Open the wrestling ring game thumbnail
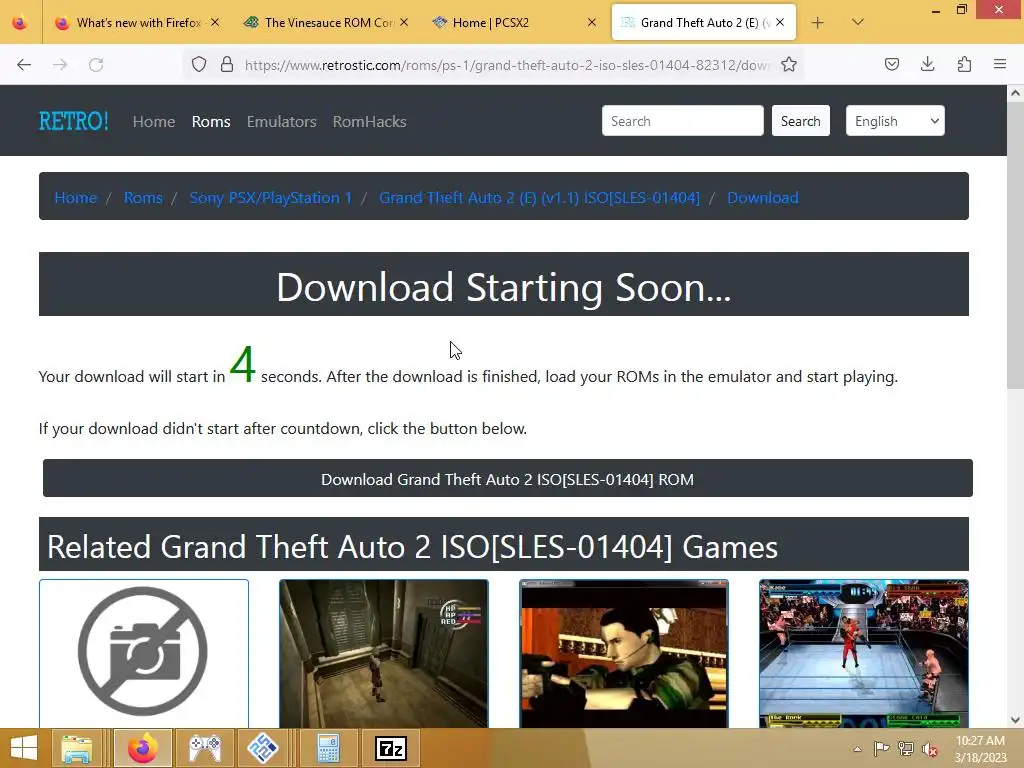The width and height of the screenshot is (1024, 768). coord(864,653)
